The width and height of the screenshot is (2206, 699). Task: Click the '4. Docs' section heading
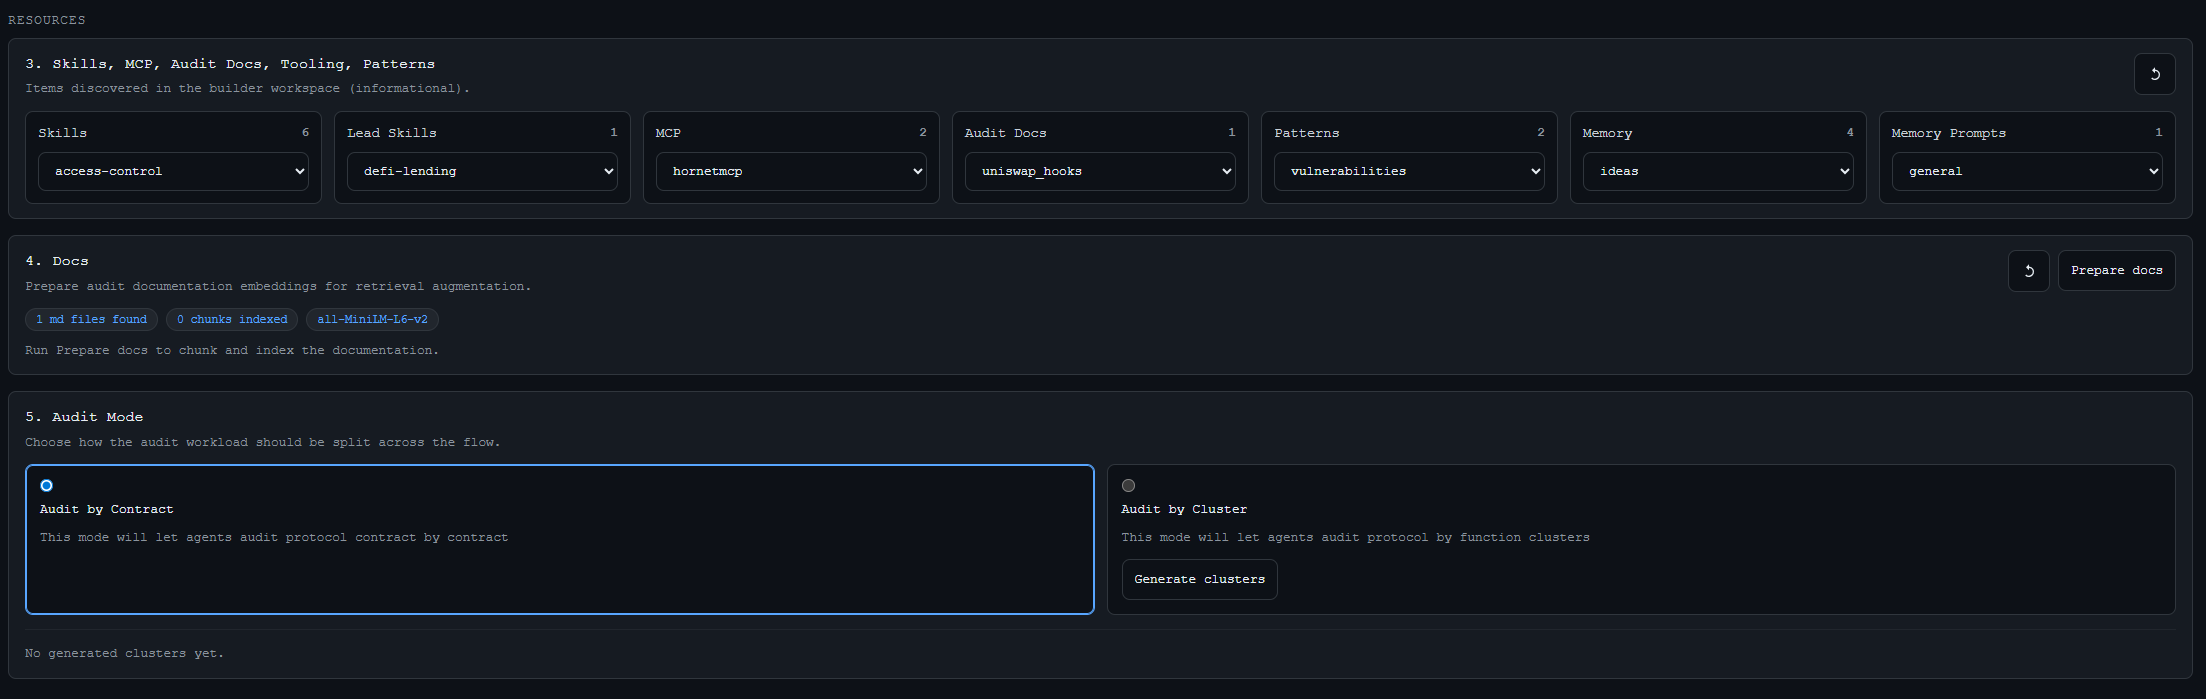coord(57,261)
